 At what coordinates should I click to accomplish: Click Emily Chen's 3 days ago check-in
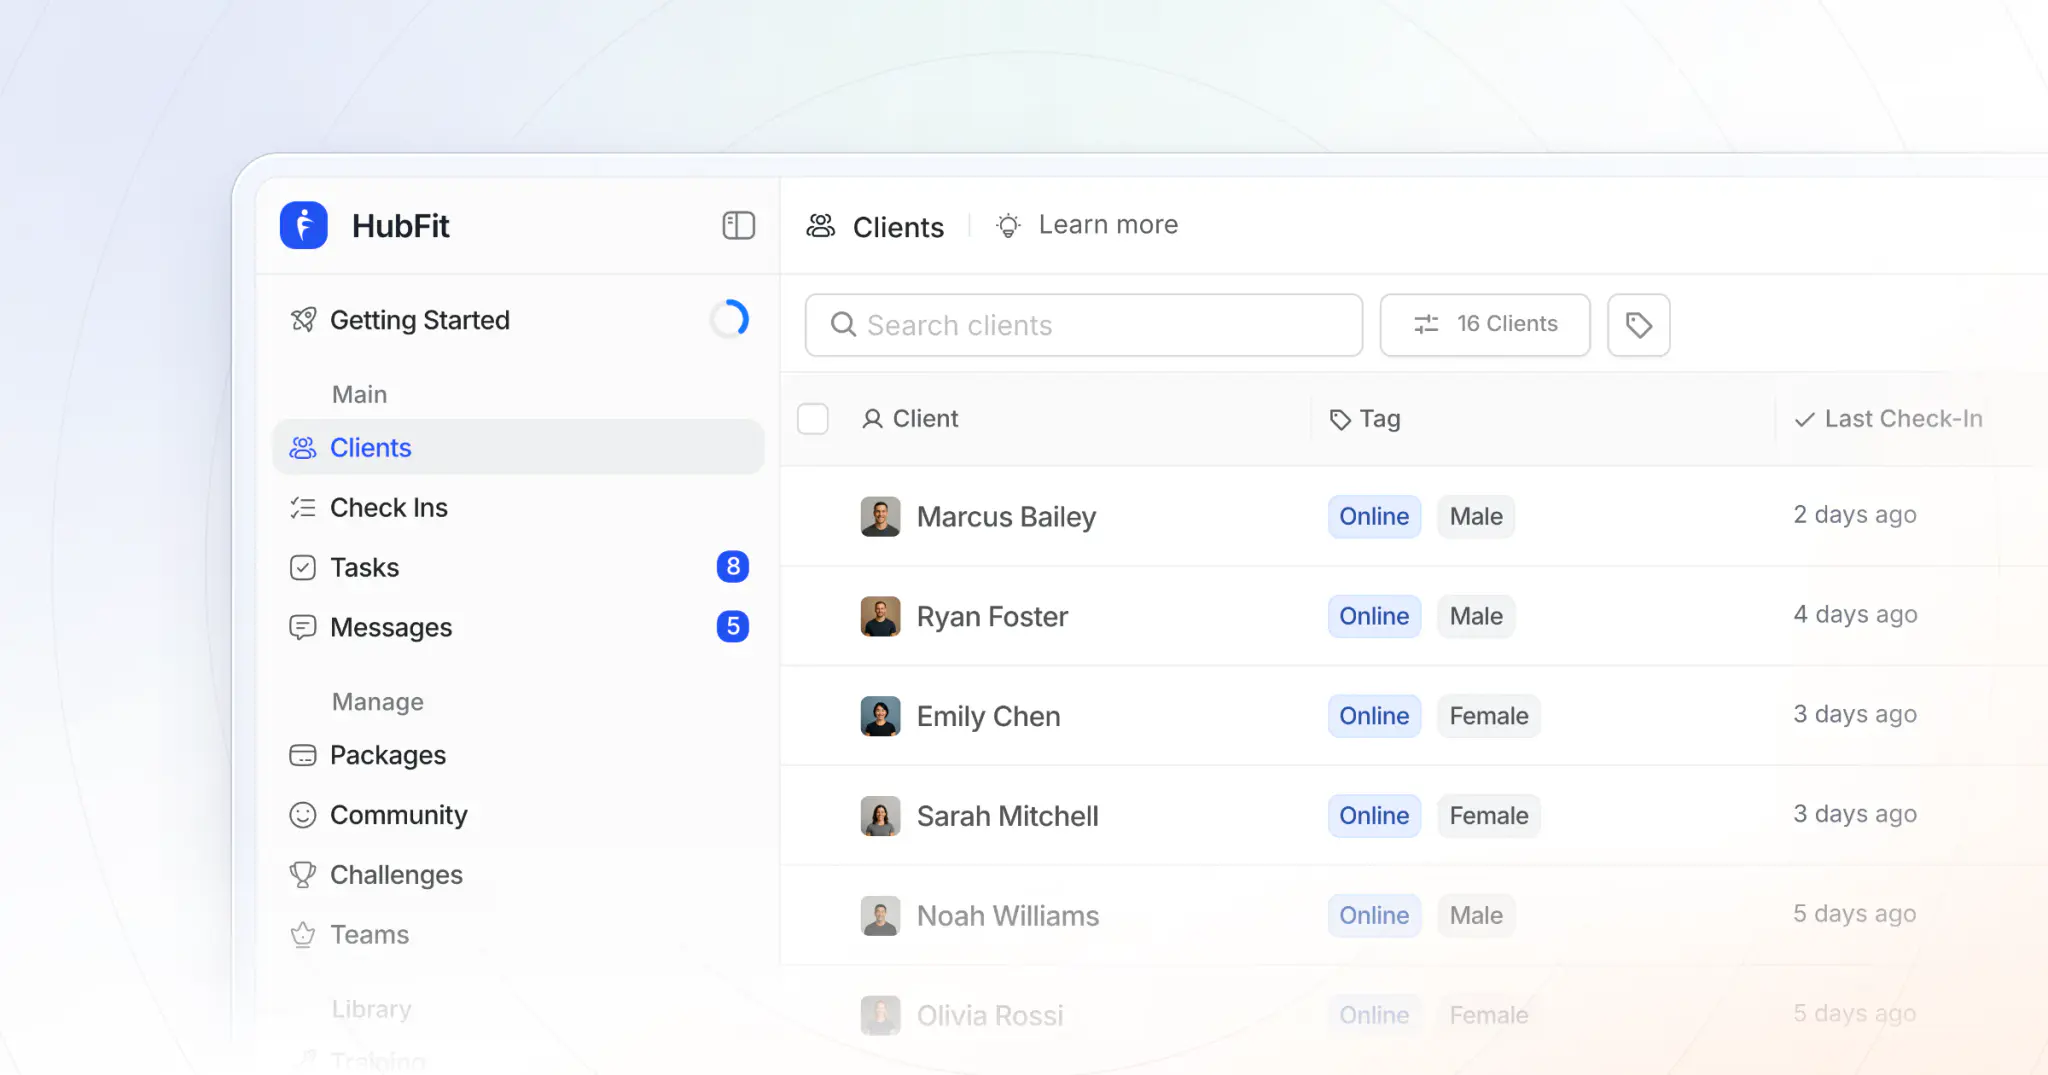[x=1855, y=715]
